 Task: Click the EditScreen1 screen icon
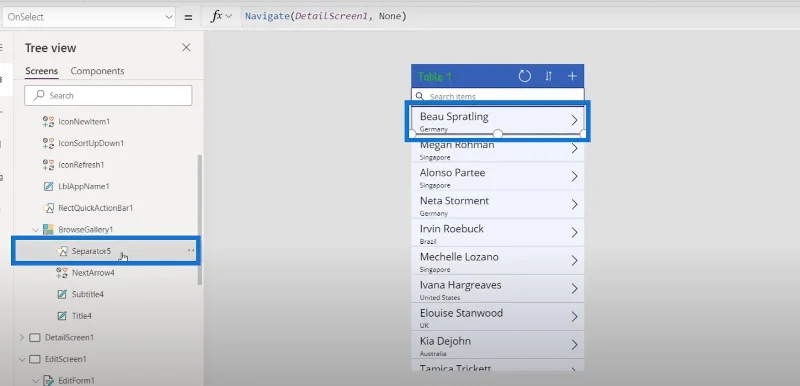(x=35, y=359)
